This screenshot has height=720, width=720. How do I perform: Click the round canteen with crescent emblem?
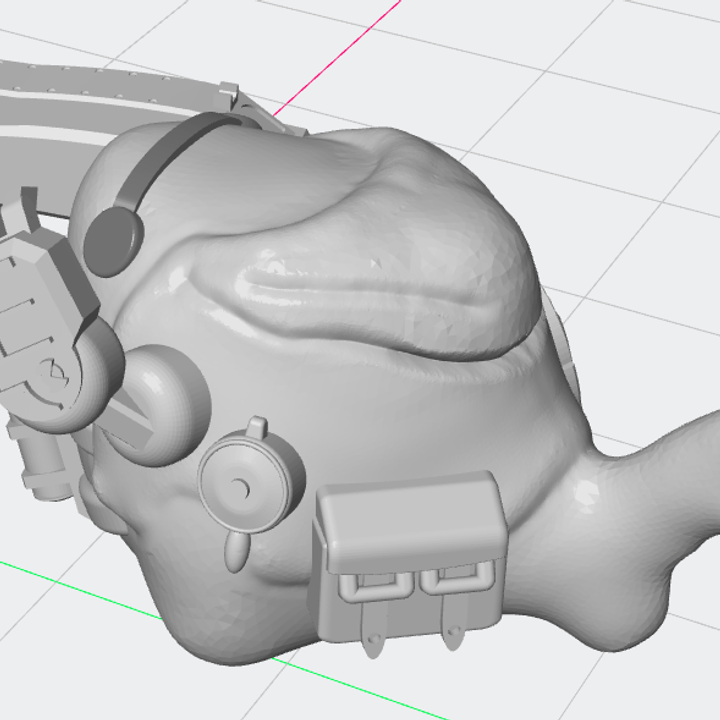tap(251, 479)
